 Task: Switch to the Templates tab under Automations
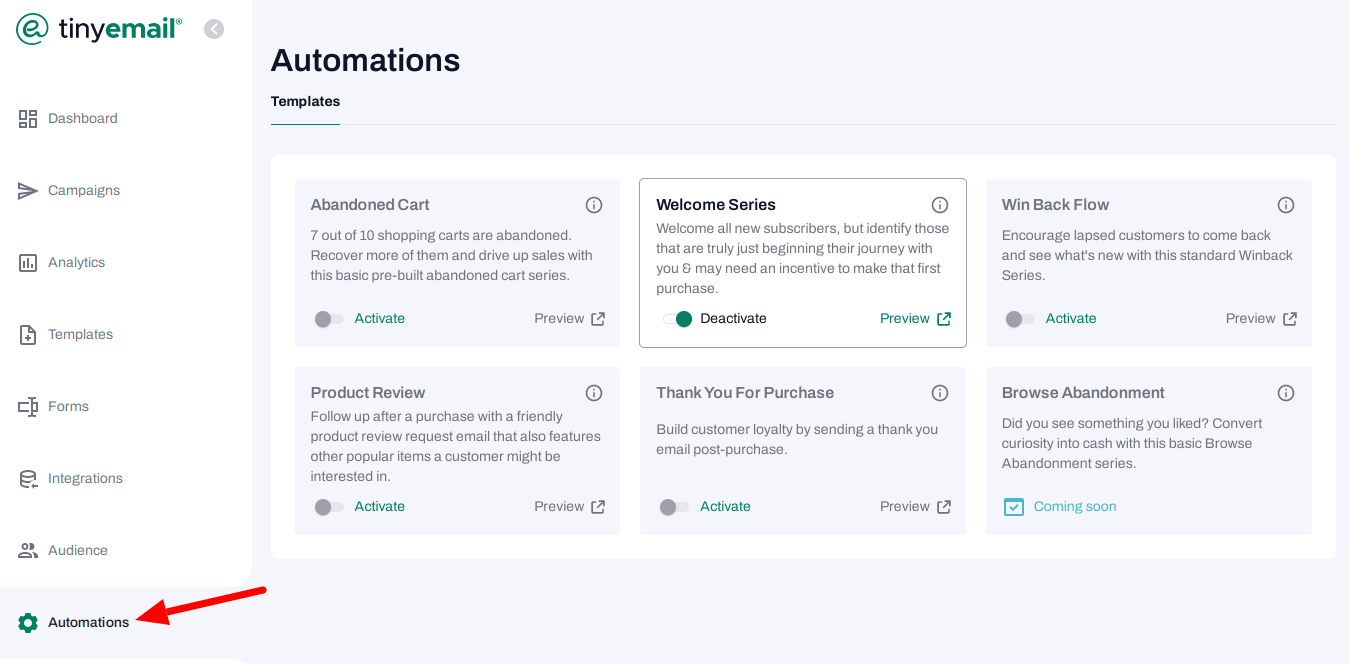point(304,101)
